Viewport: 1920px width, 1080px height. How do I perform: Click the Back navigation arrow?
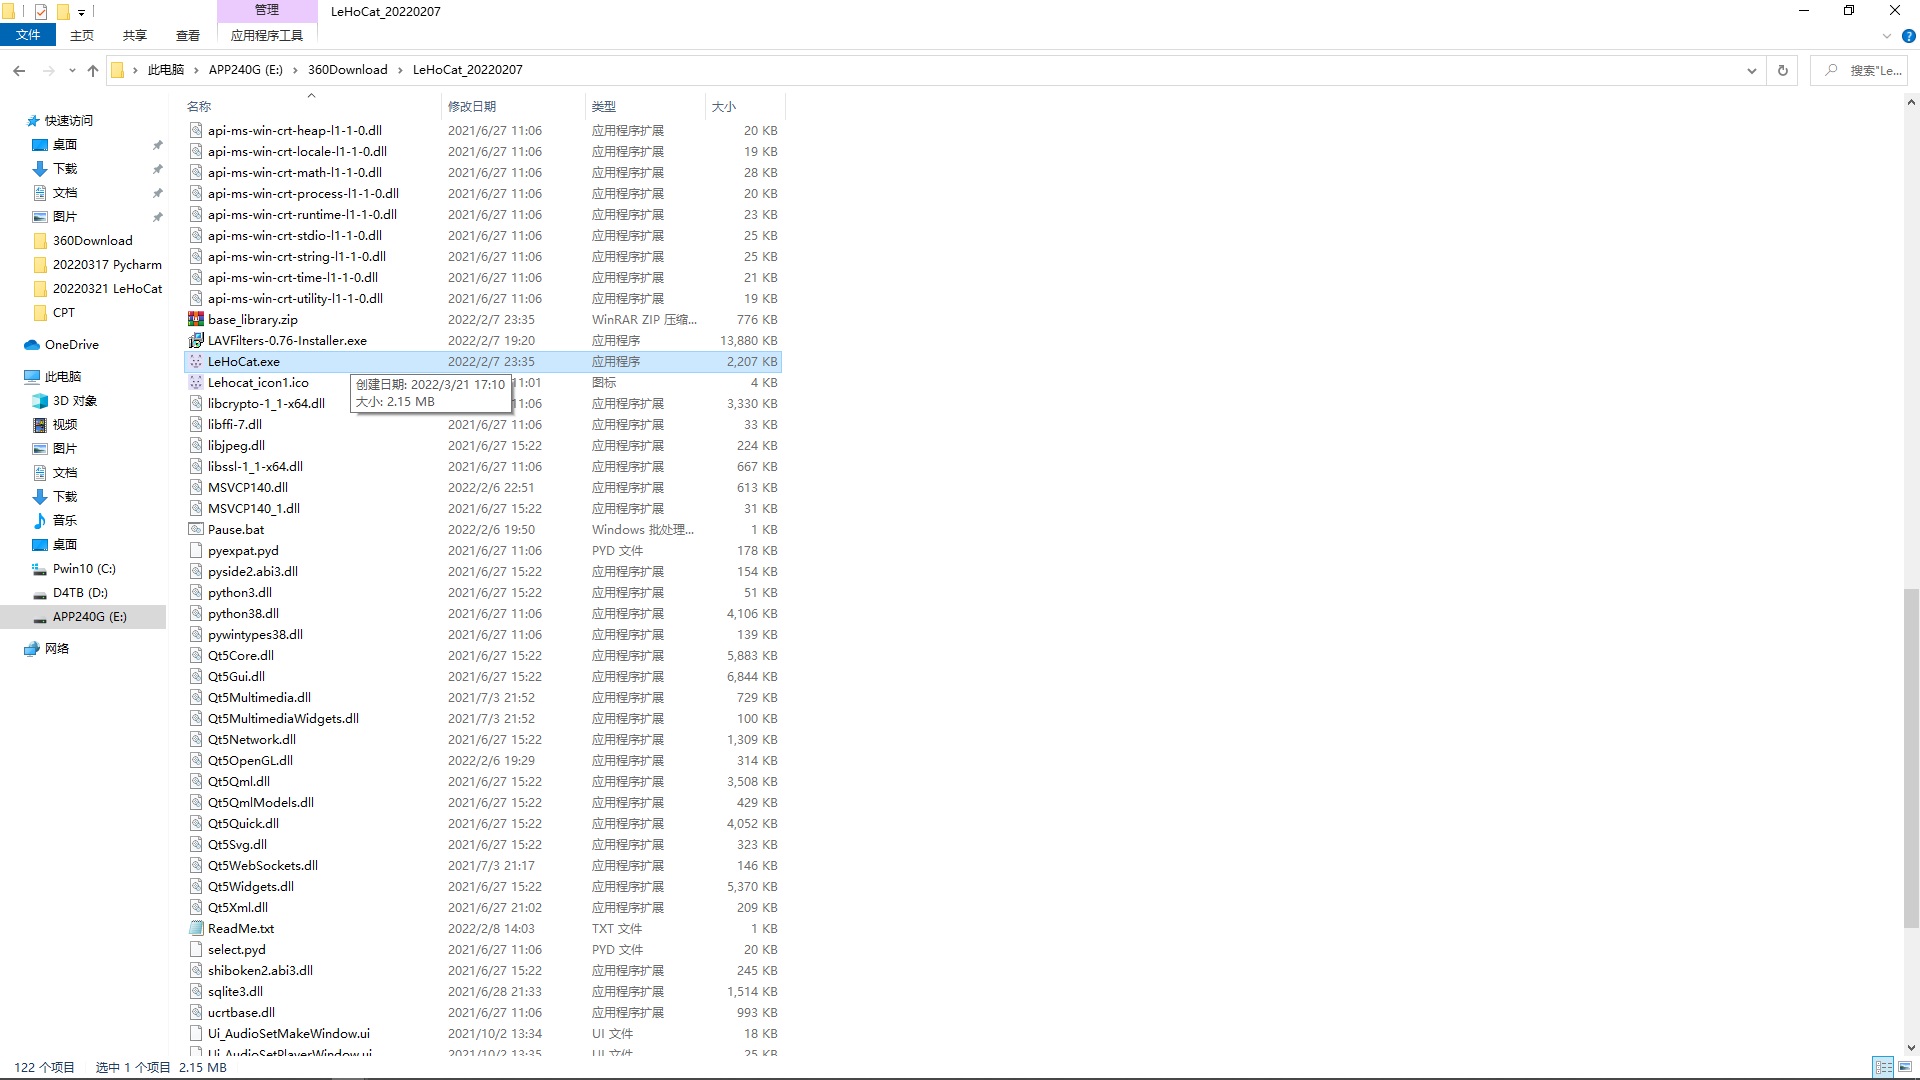[19, 70]
